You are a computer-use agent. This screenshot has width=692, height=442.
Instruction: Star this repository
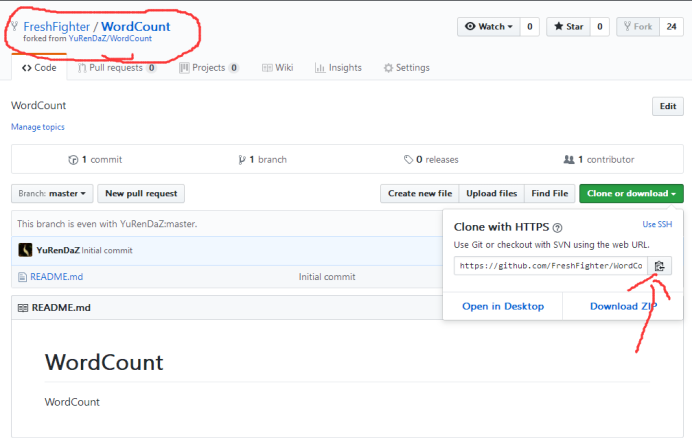[x=568, y=27]
